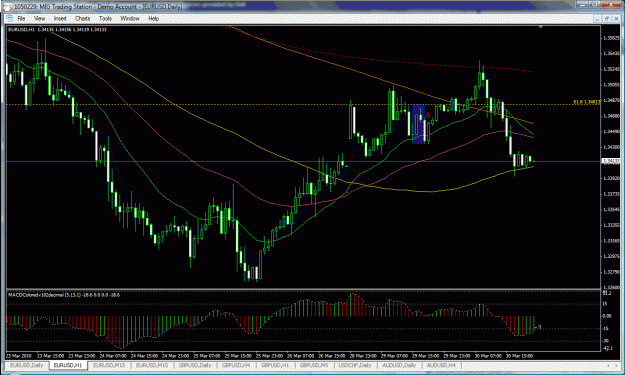
Task: Open the Insert menu
Action: point(60,18)
